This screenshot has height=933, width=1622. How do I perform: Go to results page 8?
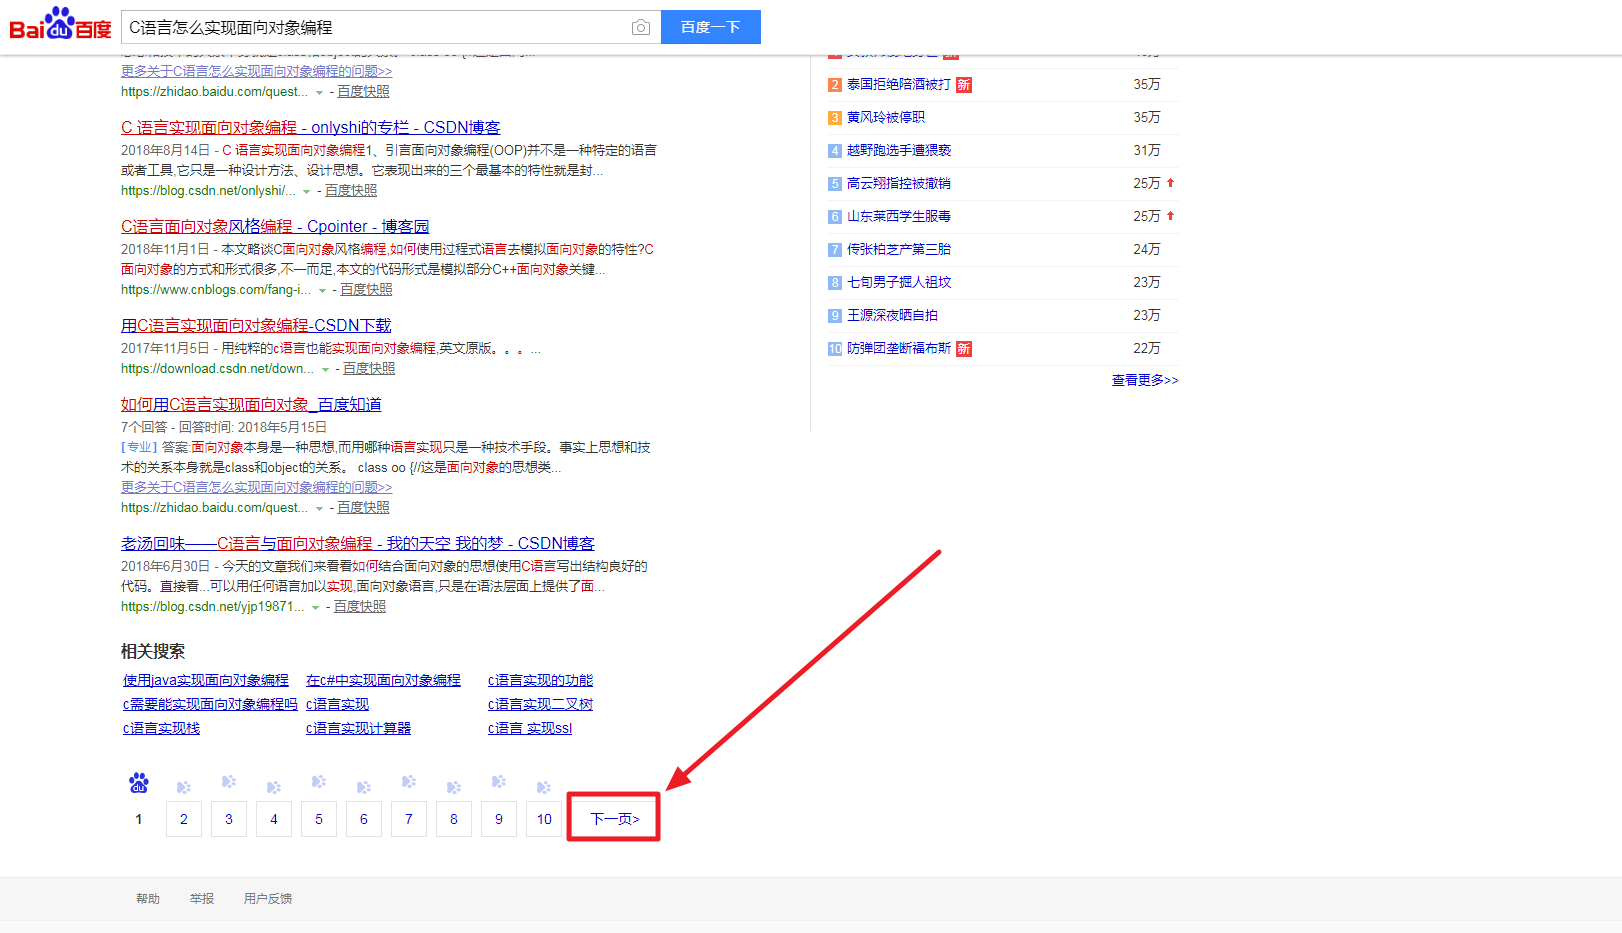pyautogui.click(x=454, y=819)
